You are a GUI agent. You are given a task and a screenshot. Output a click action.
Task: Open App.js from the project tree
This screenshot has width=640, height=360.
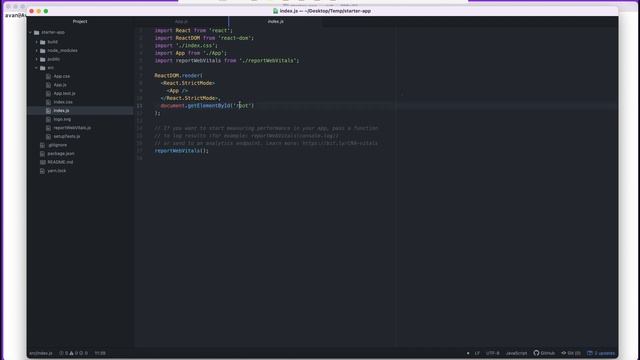[60, 85]
